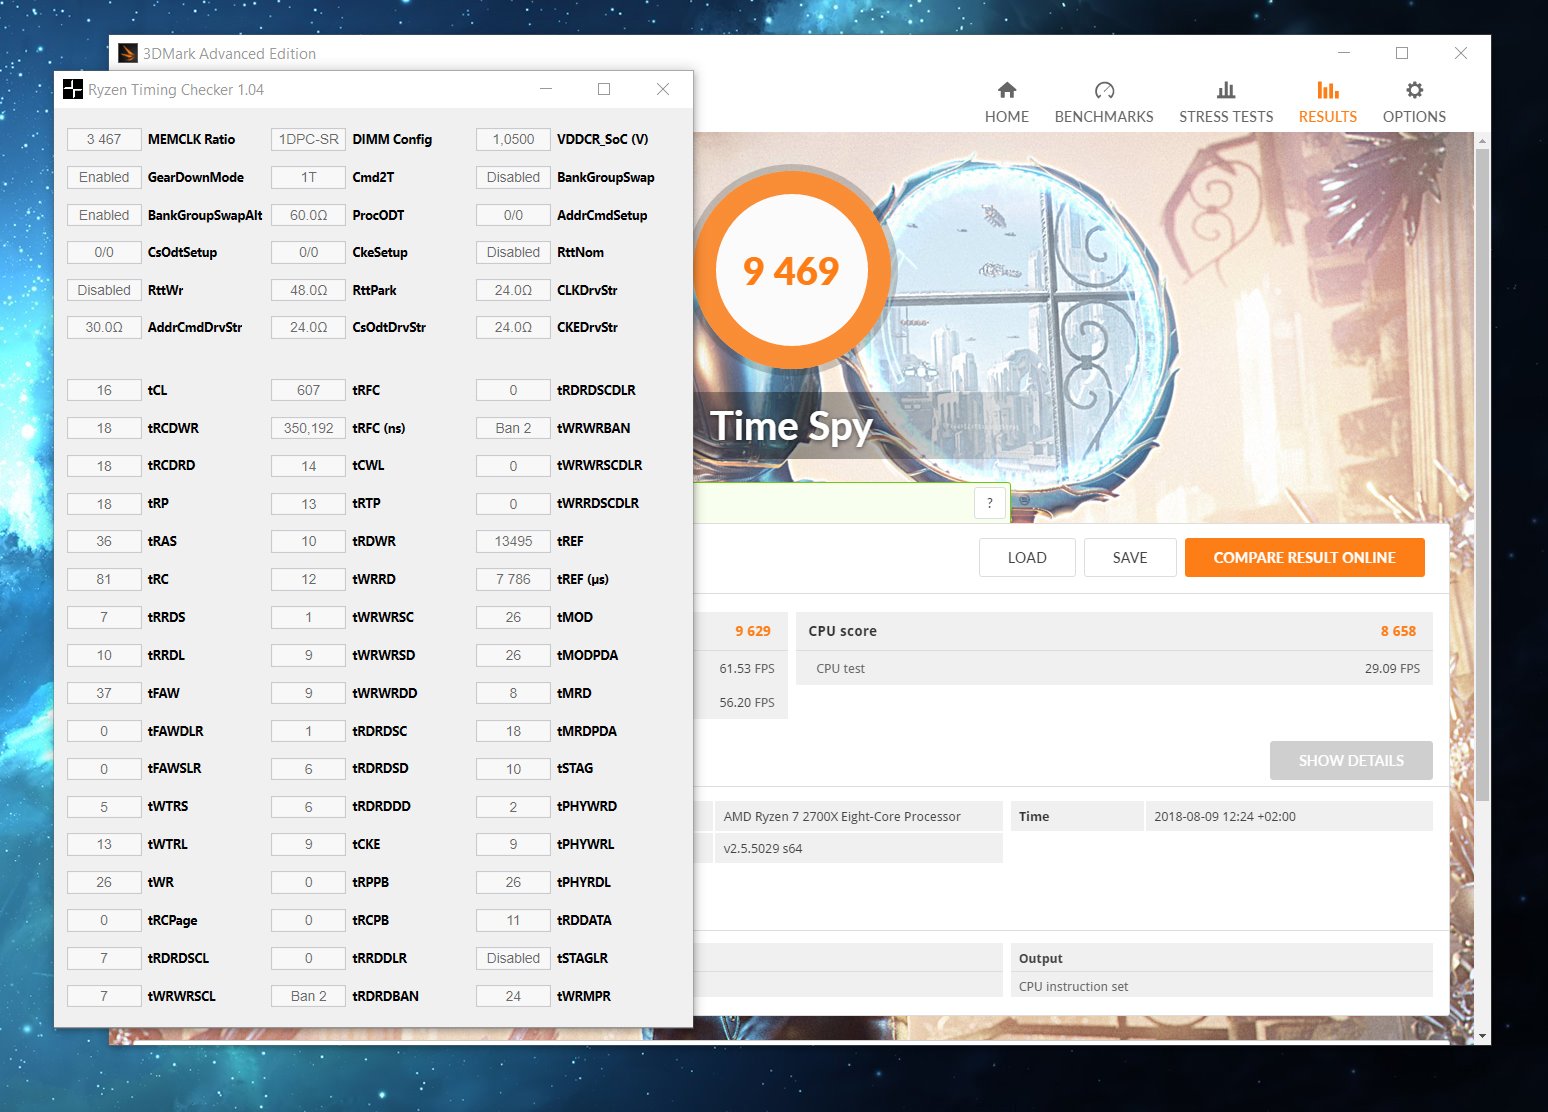Click the CPU score 8 658 value
This screenshot has height=1112, width=1548.
tap(1398, 631)
